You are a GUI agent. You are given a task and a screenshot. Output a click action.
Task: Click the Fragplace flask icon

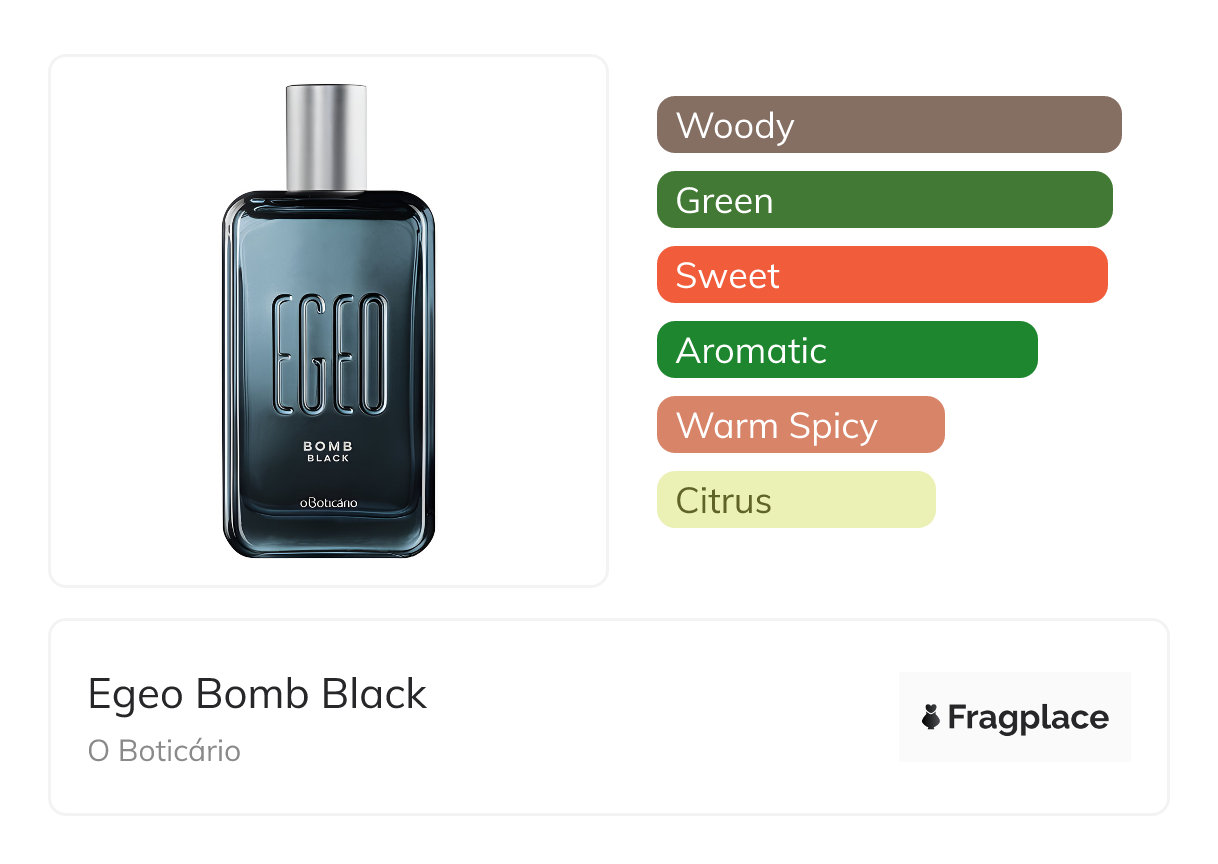coord(931,718)
